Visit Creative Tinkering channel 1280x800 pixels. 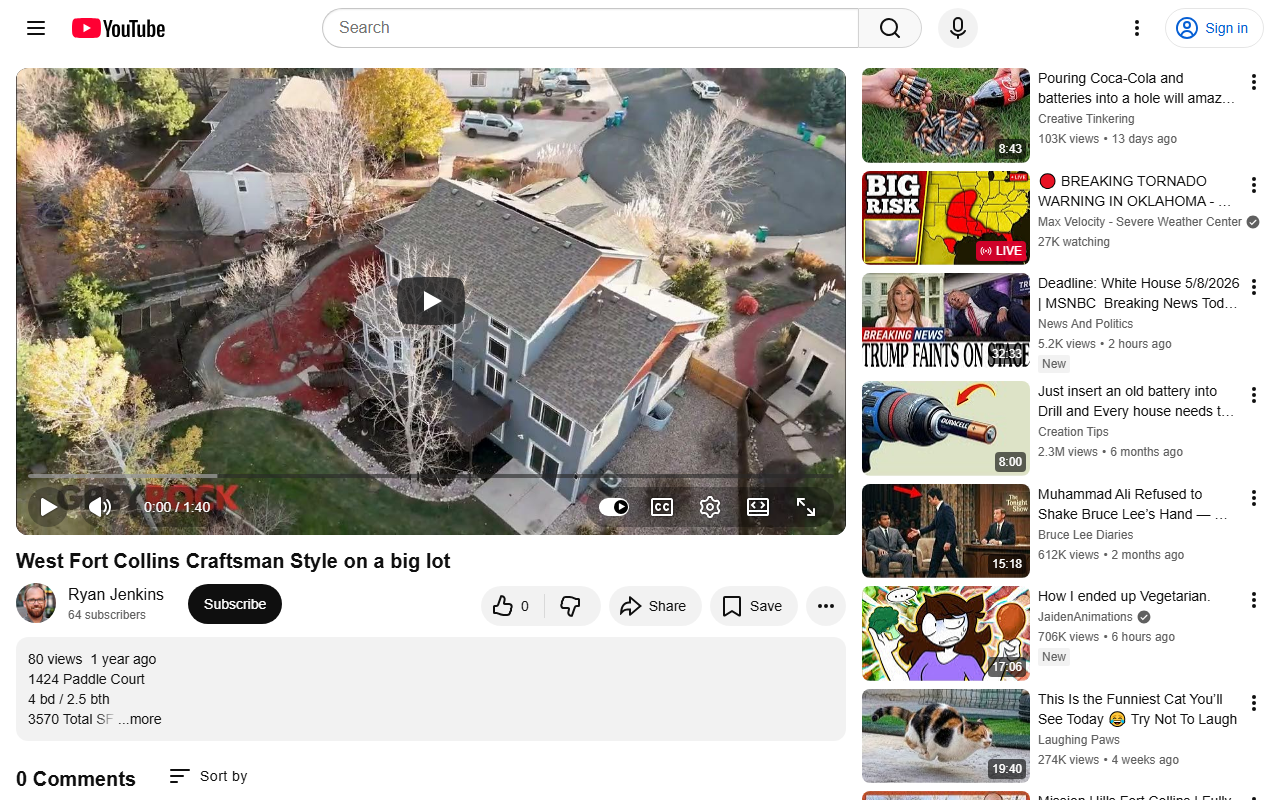coord(1086,119)
